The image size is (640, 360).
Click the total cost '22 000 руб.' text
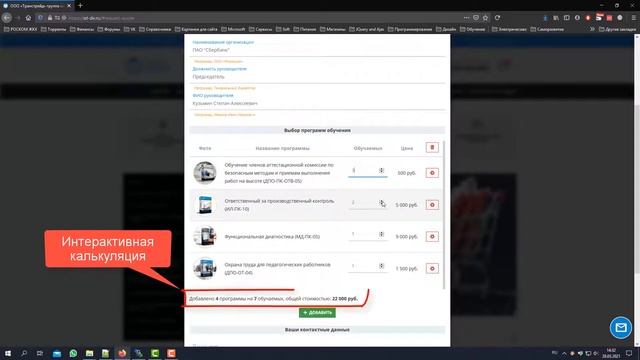[x=345, y=299]
